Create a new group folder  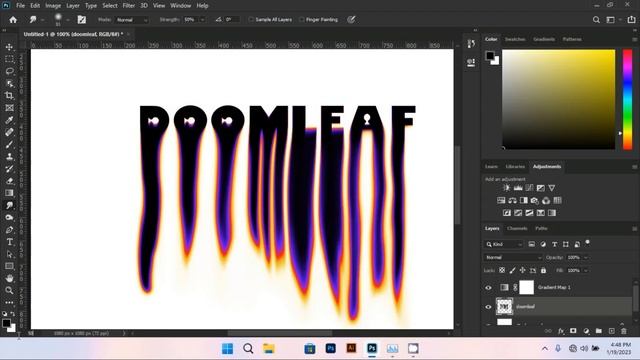598,331
